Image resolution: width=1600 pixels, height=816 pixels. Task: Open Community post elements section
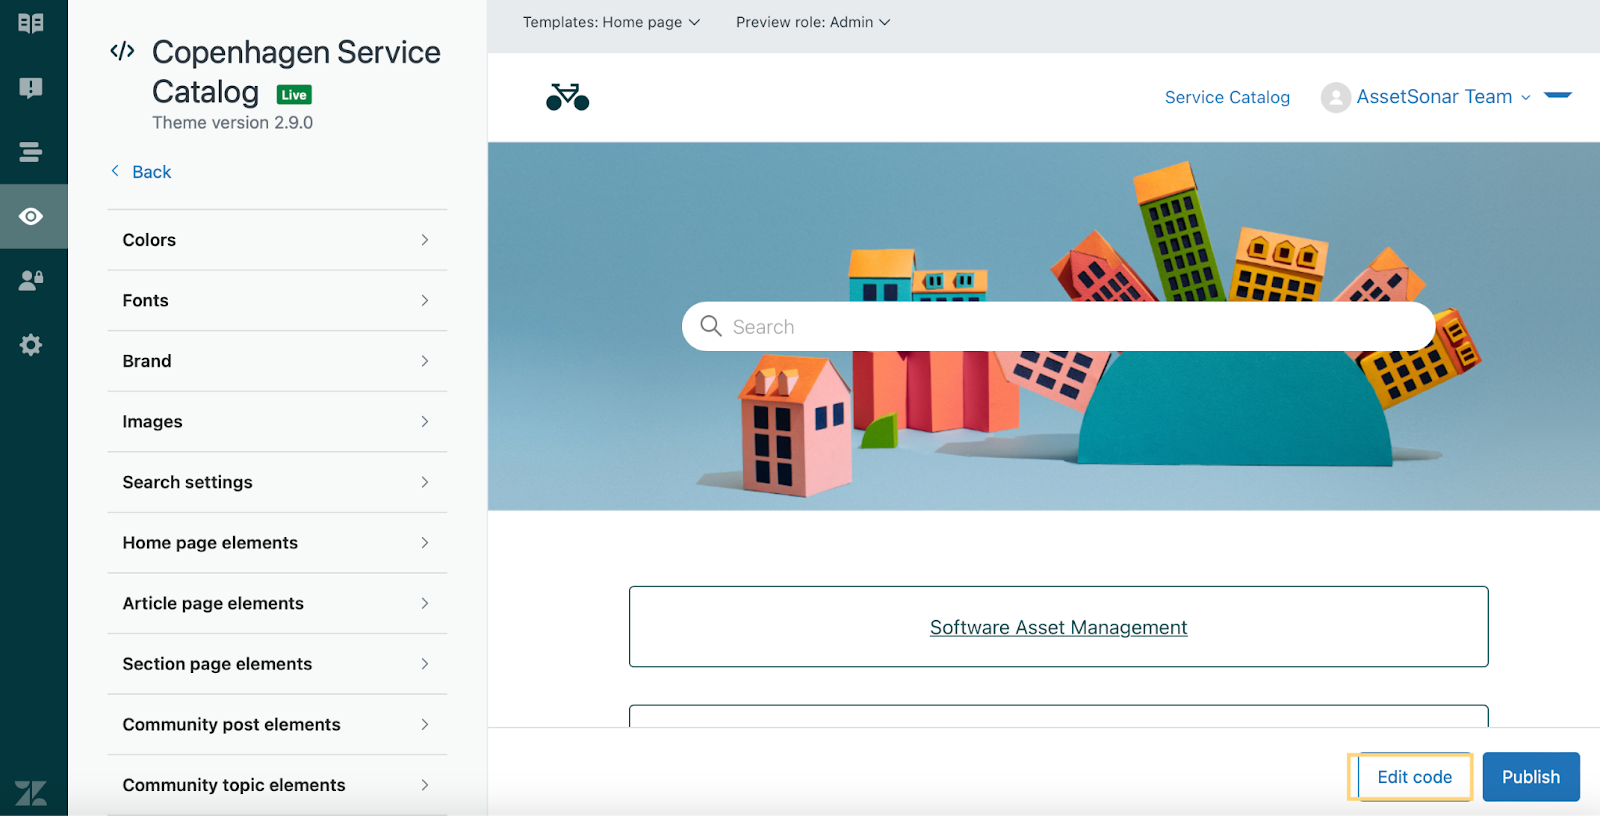click(277, 725)
